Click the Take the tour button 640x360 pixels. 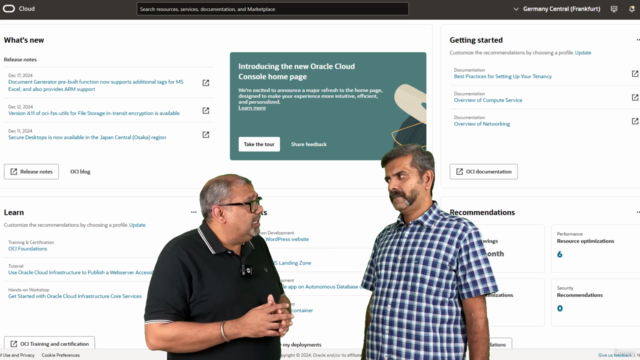(x=259, y=144)
